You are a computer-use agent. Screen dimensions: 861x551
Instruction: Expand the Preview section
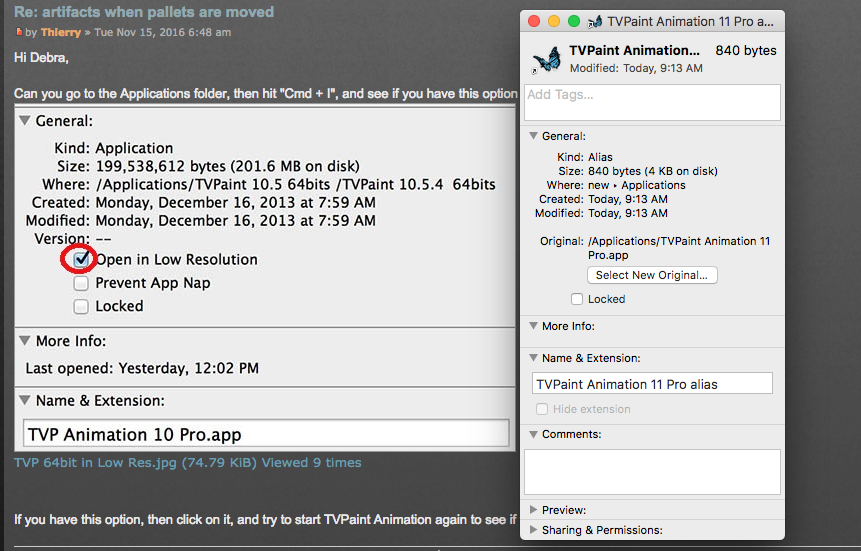click(533, 510)
